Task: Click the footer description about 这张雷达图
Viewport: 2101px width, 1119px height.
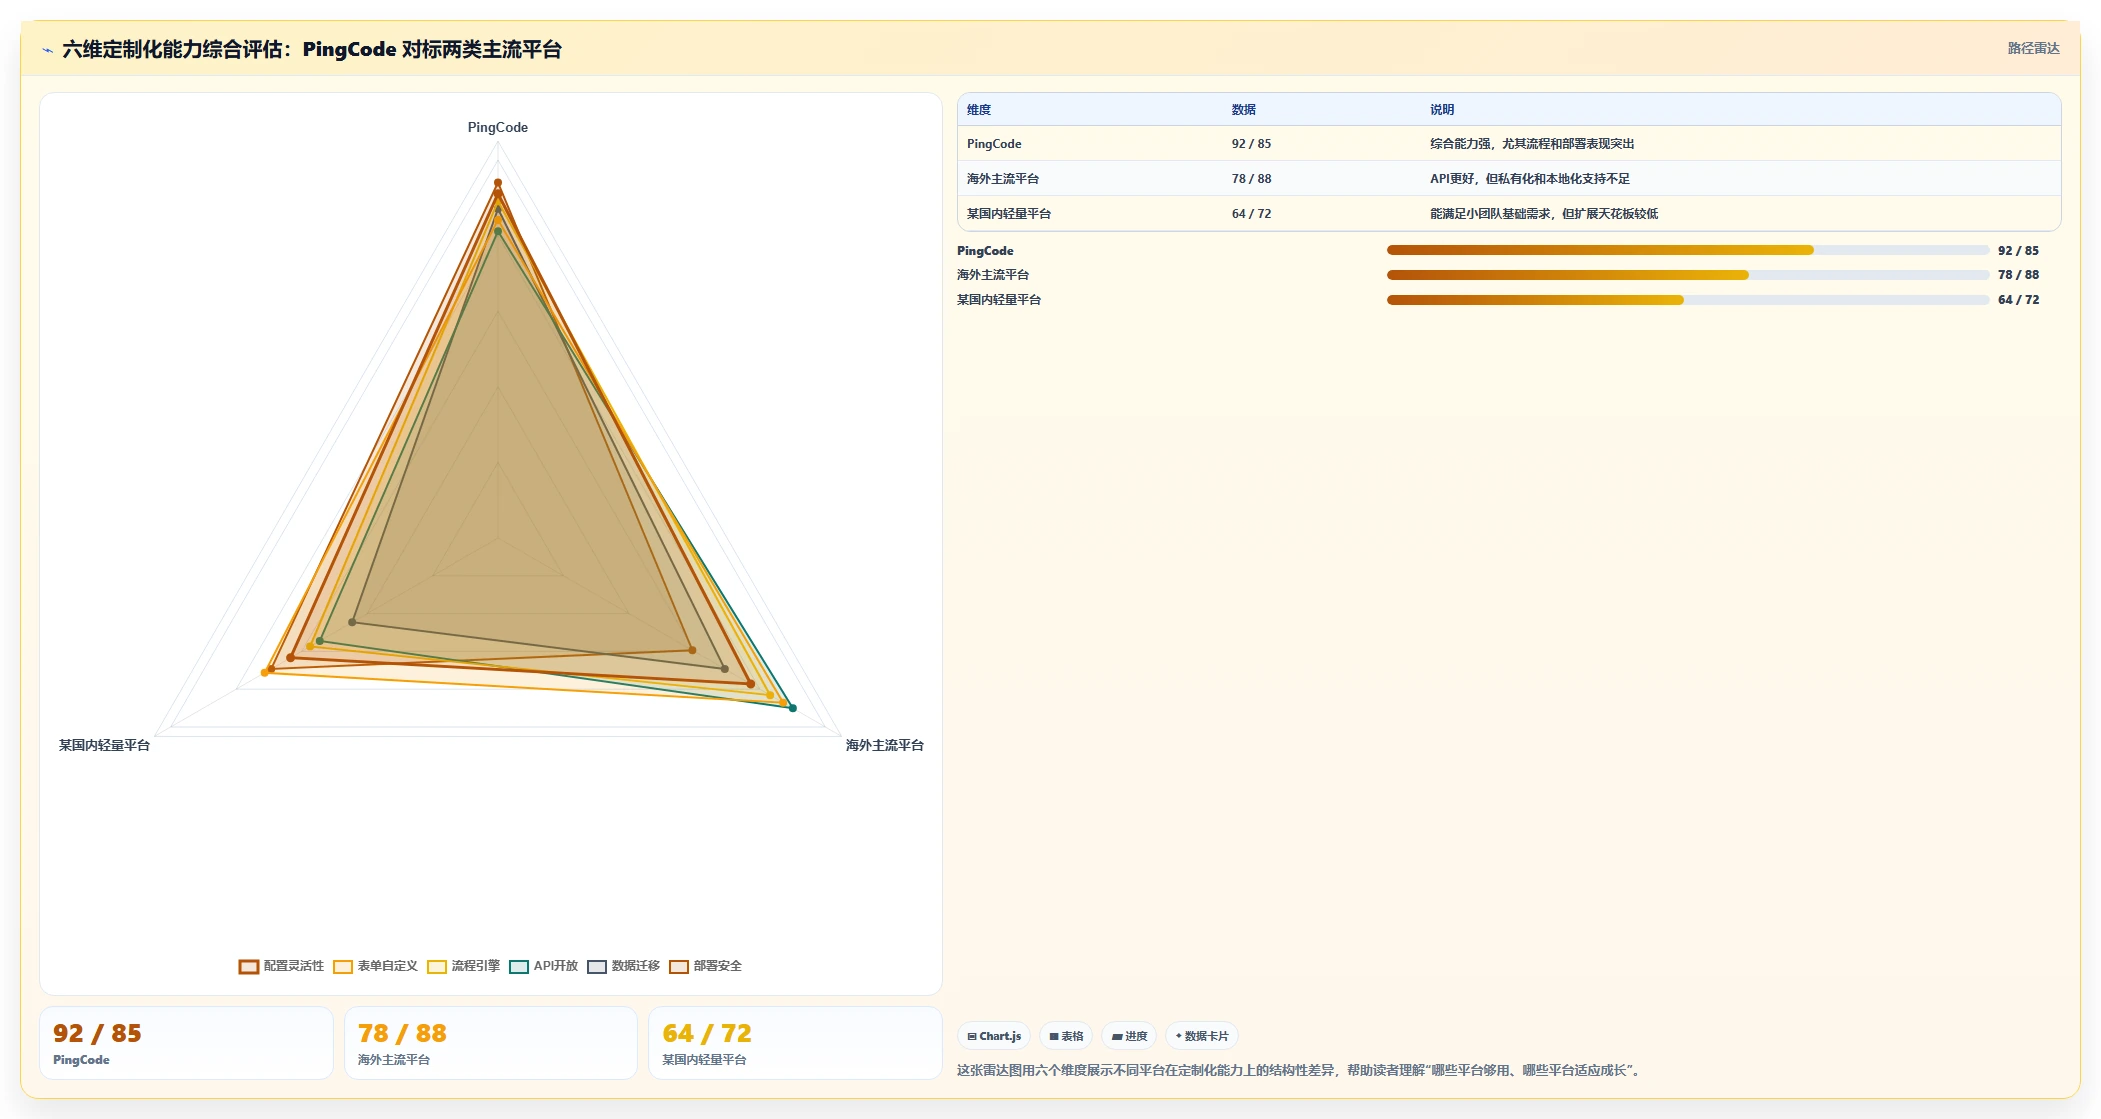Action: [x=1300, y=1071]
